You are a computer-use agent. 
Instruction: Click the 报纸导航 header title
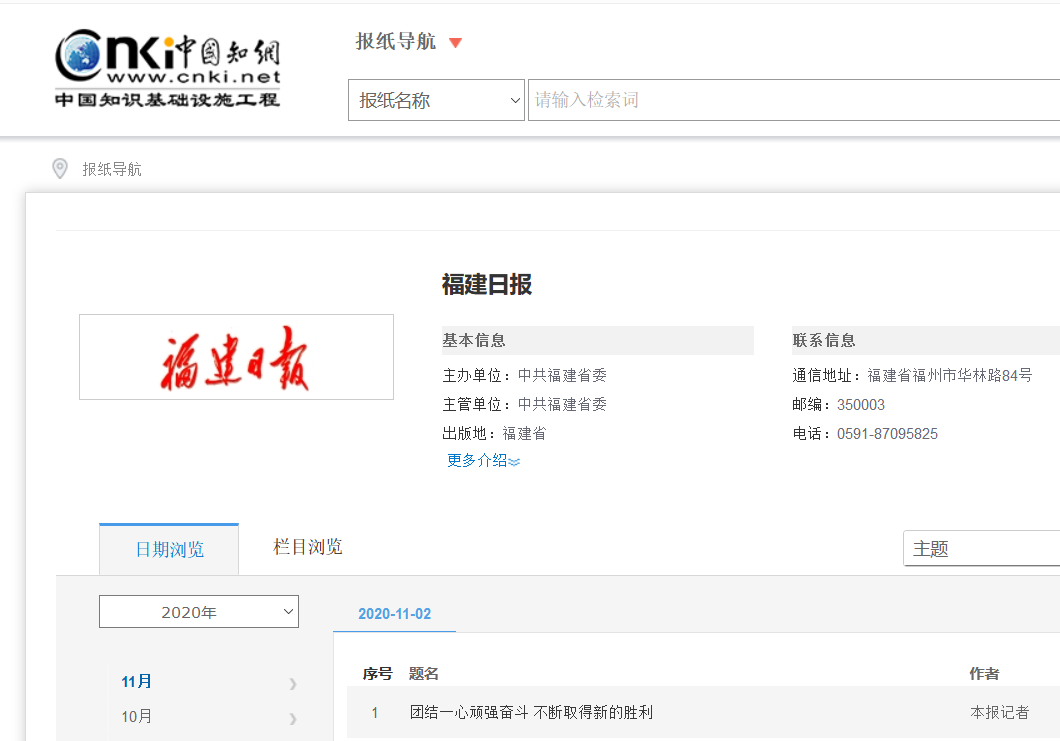396,42
